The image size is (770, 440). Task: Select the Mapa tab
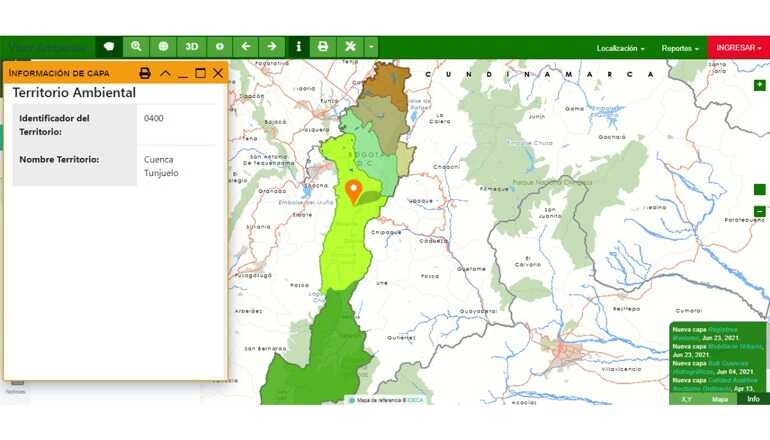(x=719, y=399)
